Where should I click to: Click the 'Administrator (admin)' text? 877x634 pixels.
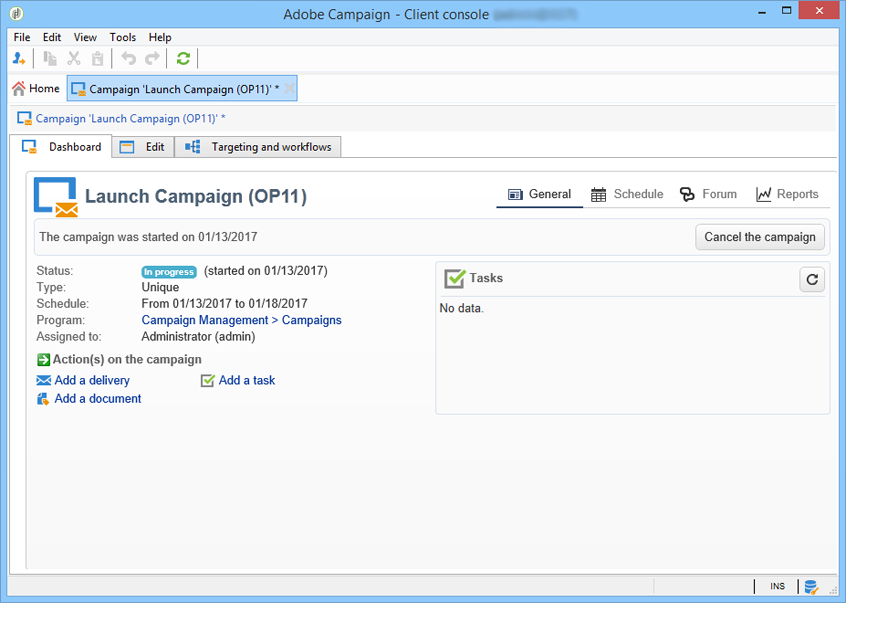(x=198, y=337)
